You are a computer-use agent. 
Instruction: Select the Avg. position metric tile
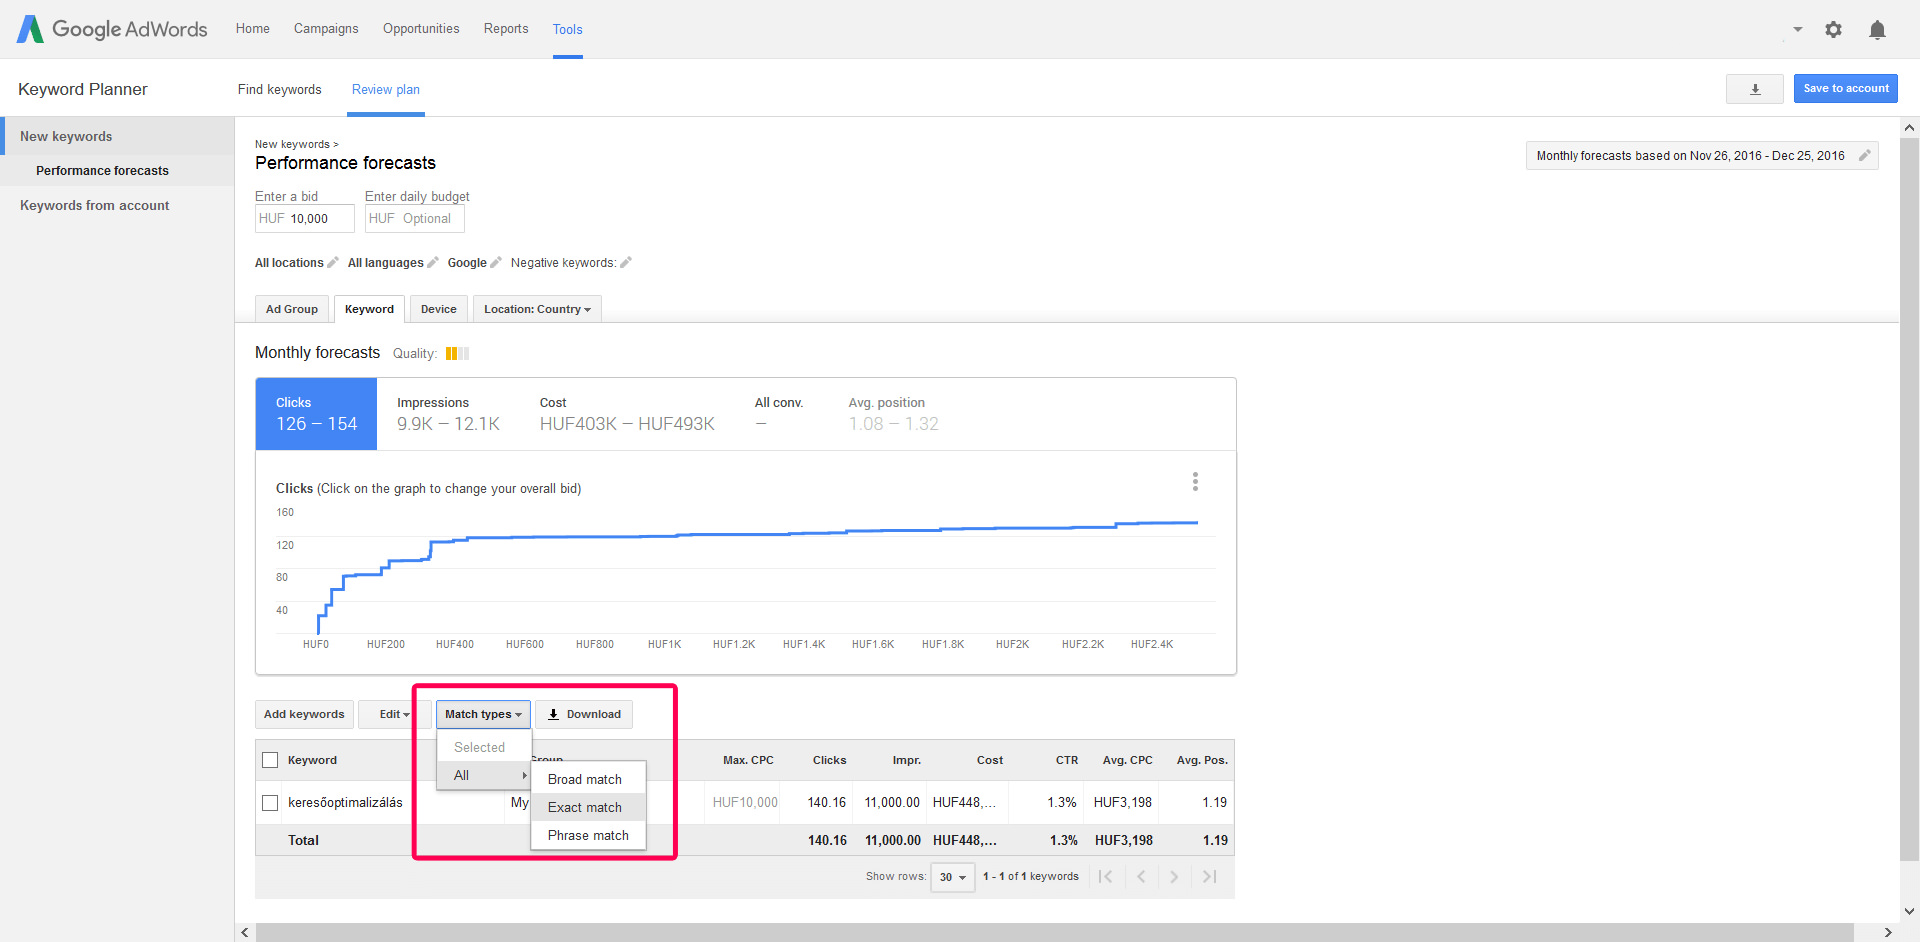pos(894,414)
